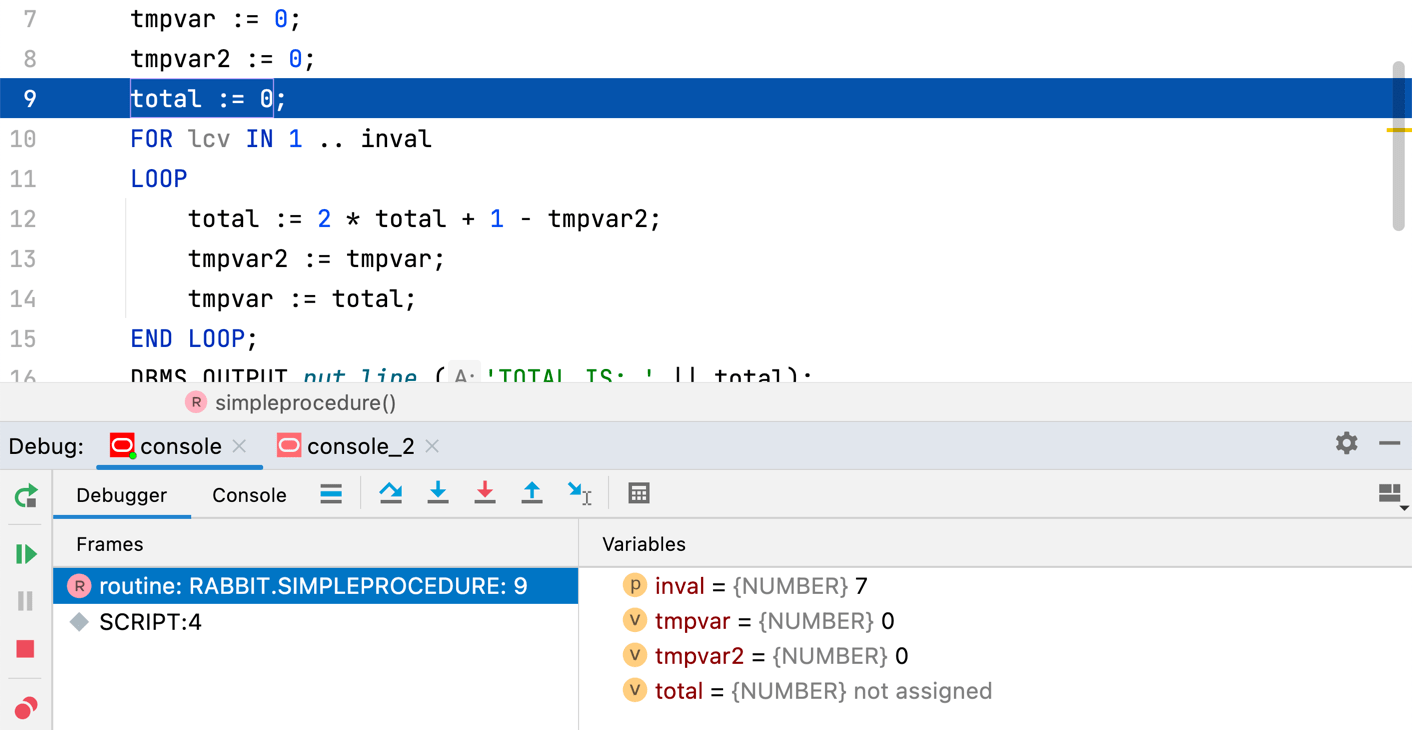Screen dimensions: 1412x730
Task: Step Into the procedure
Action: click(x=438, y=493)
